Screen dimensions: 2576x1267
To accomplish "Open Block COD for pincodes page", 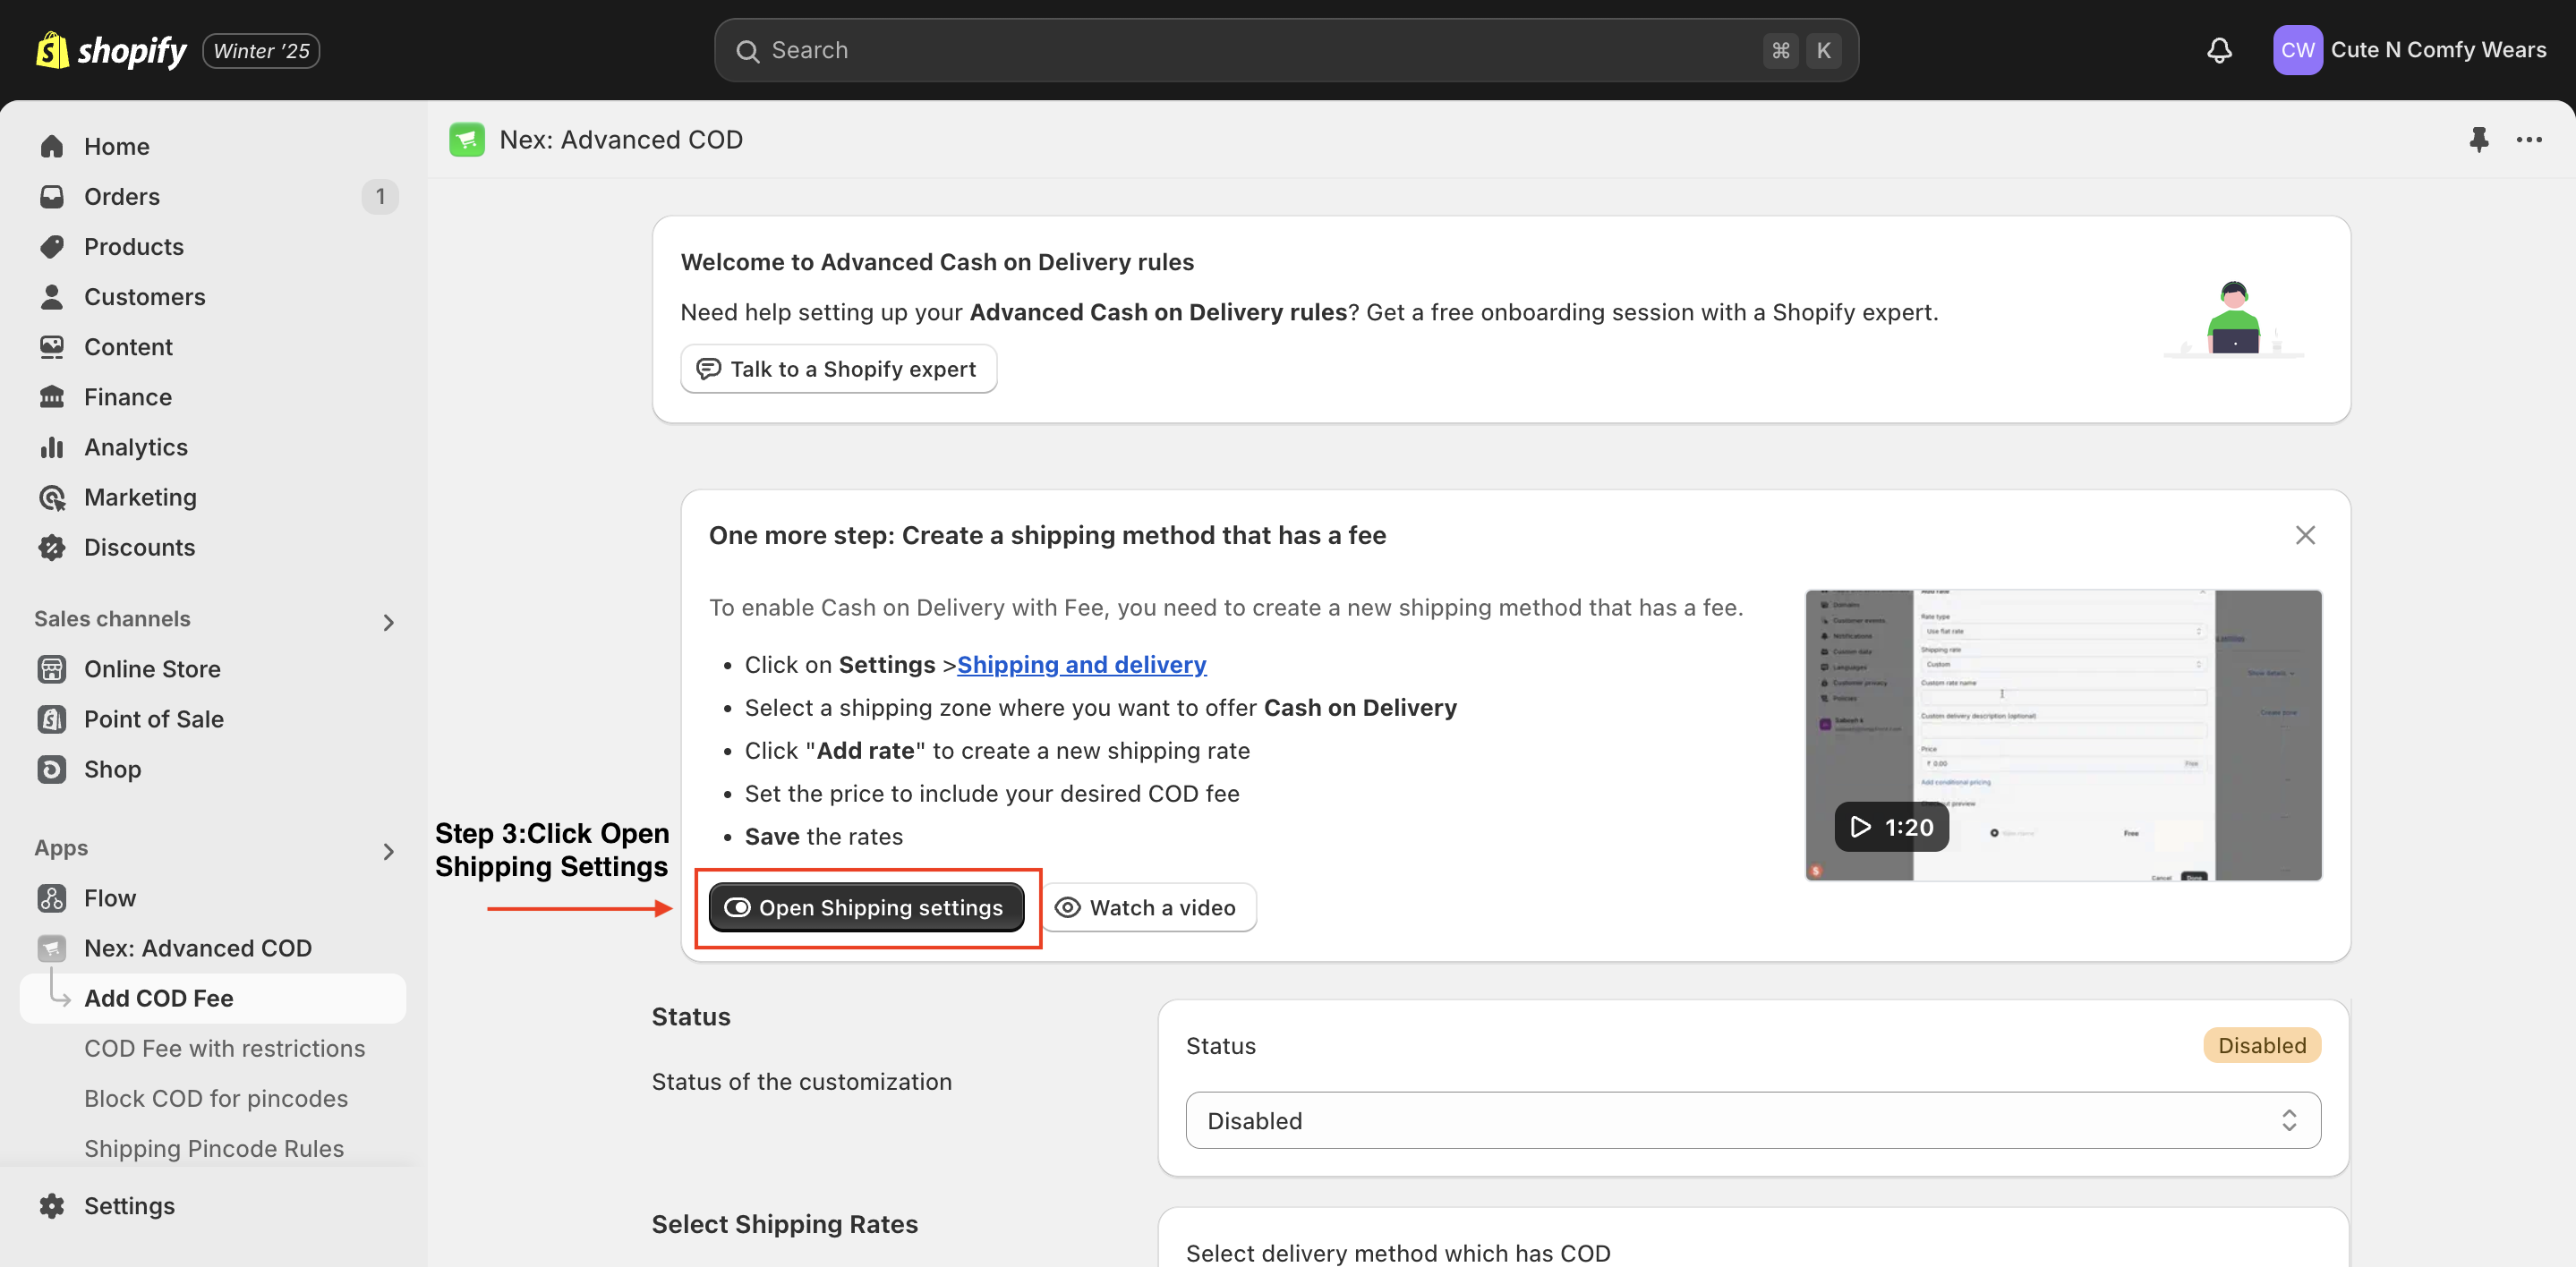I will pyautogui.click(x=215, y=1098).
